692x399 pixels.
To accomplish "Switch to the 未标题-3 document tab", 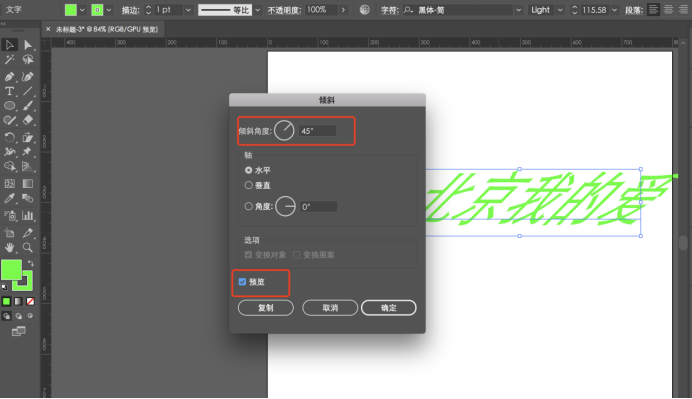I will tap(106, 29).
